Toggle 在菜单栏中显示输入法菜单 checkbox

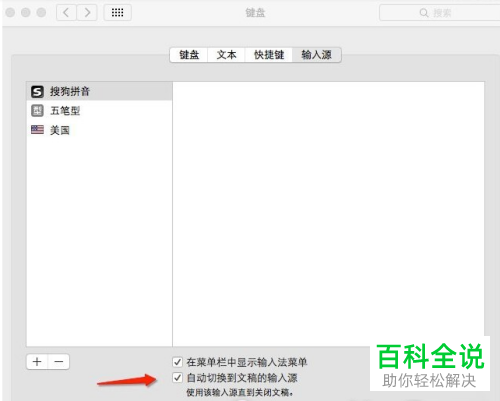point(178,362)
